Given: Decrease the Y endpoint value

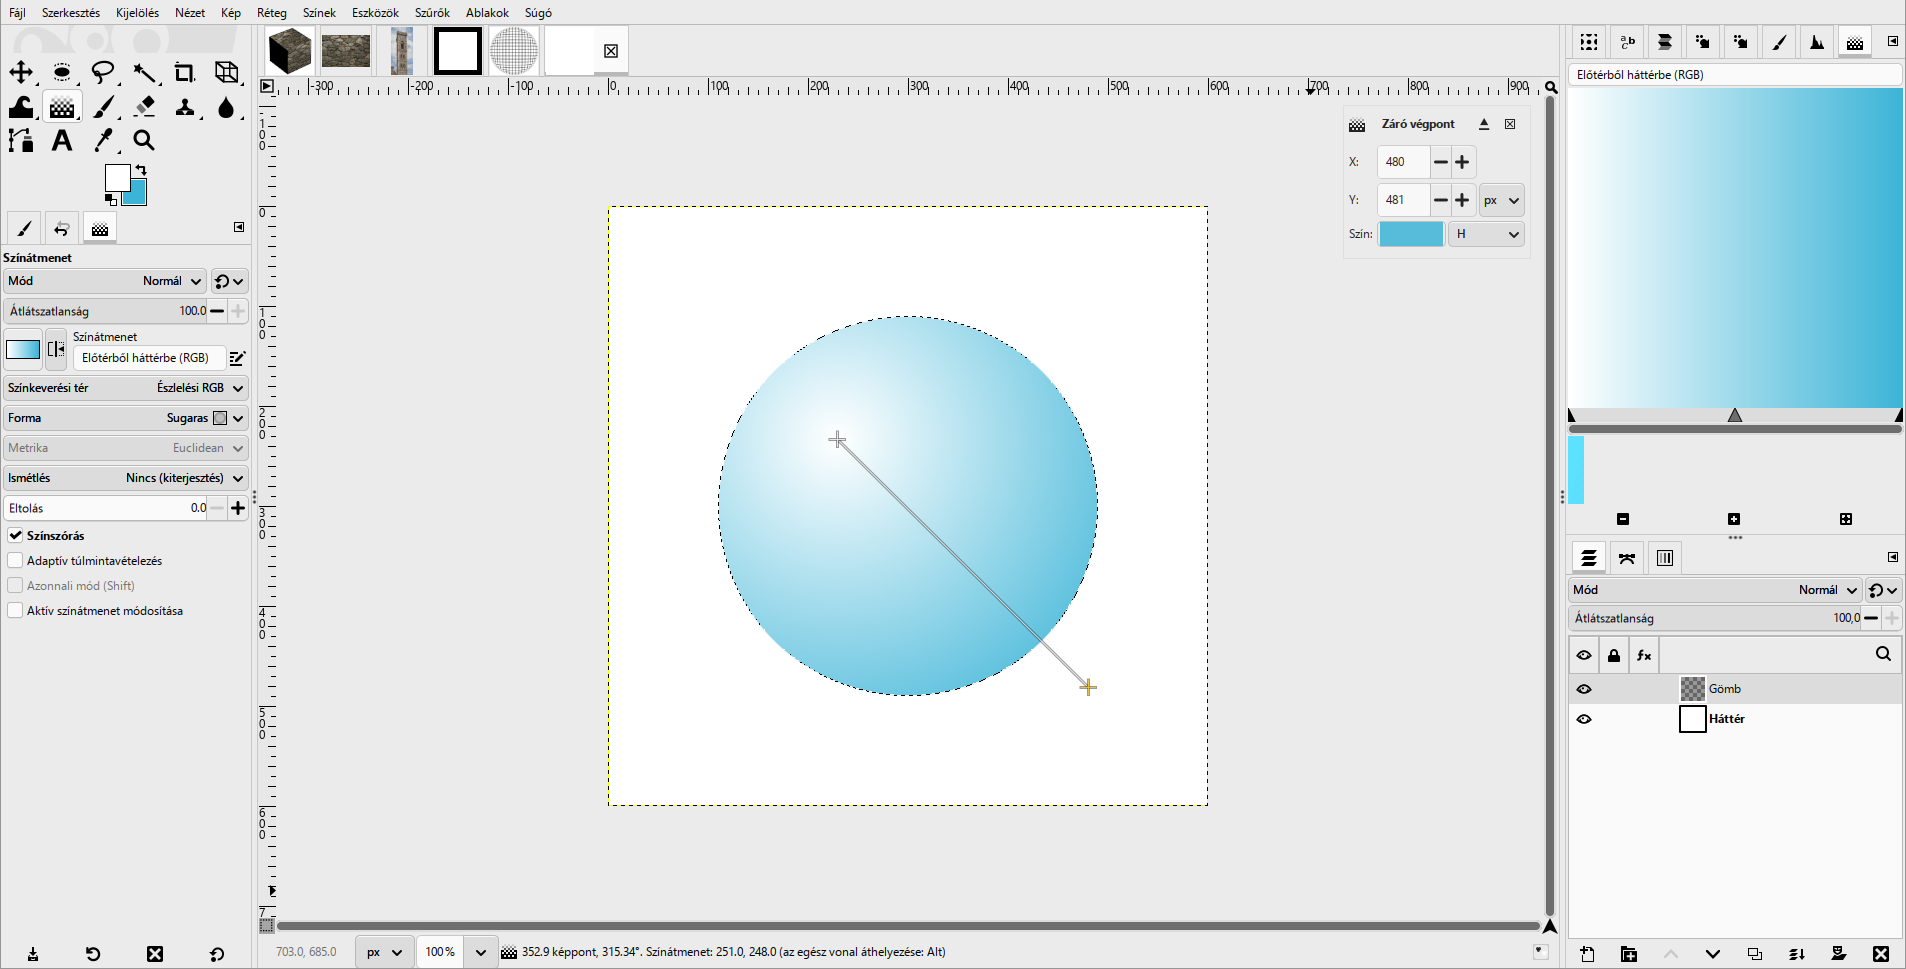Looking at the screenshot, I should click(1441, 200).
